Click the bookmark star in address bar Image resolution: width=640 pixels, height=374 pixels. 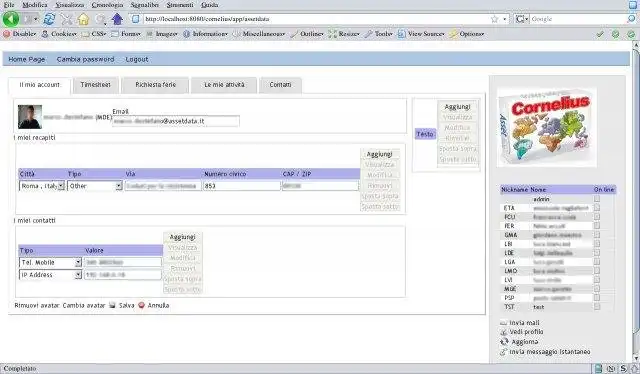pyautogui.click(x=495, y=19)
